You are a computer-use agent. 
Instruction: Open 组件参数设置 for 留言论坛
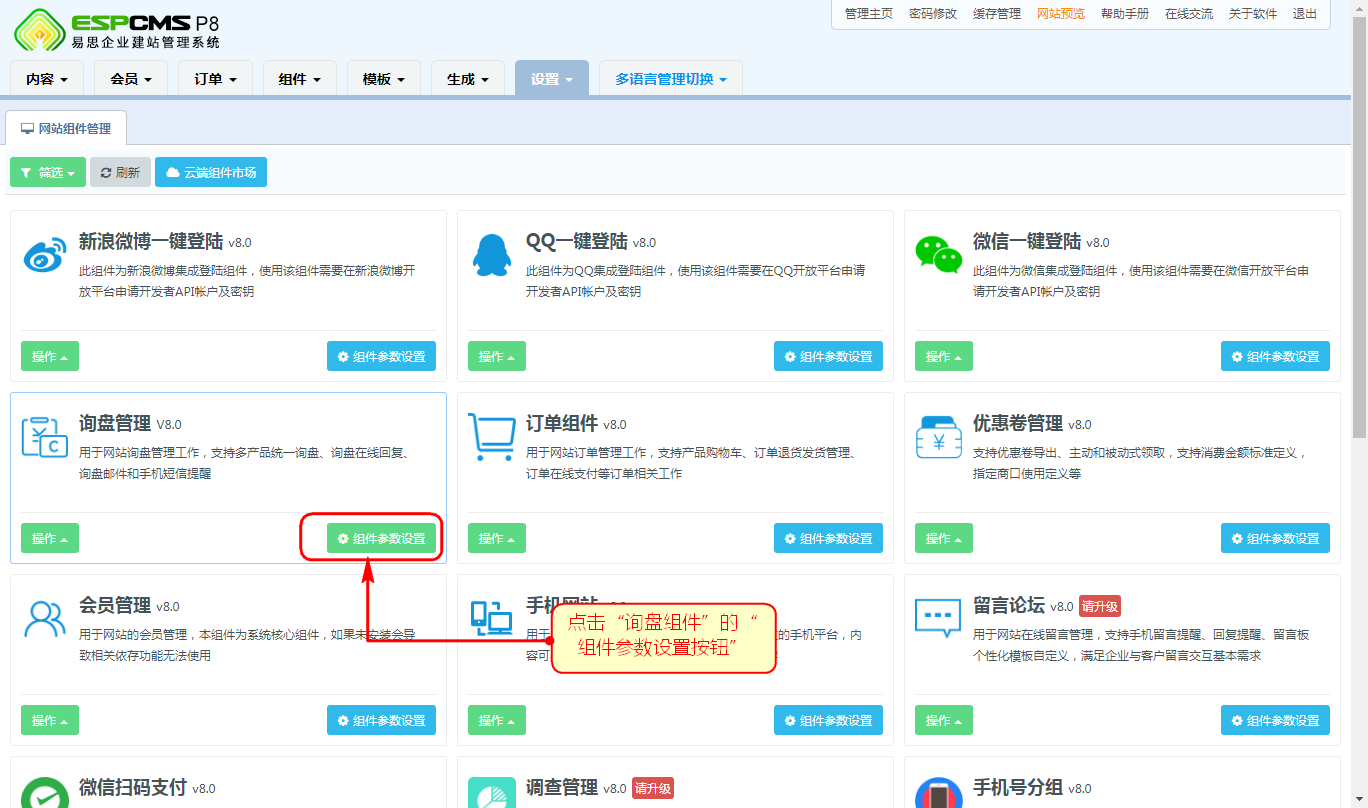[1275, 720]
